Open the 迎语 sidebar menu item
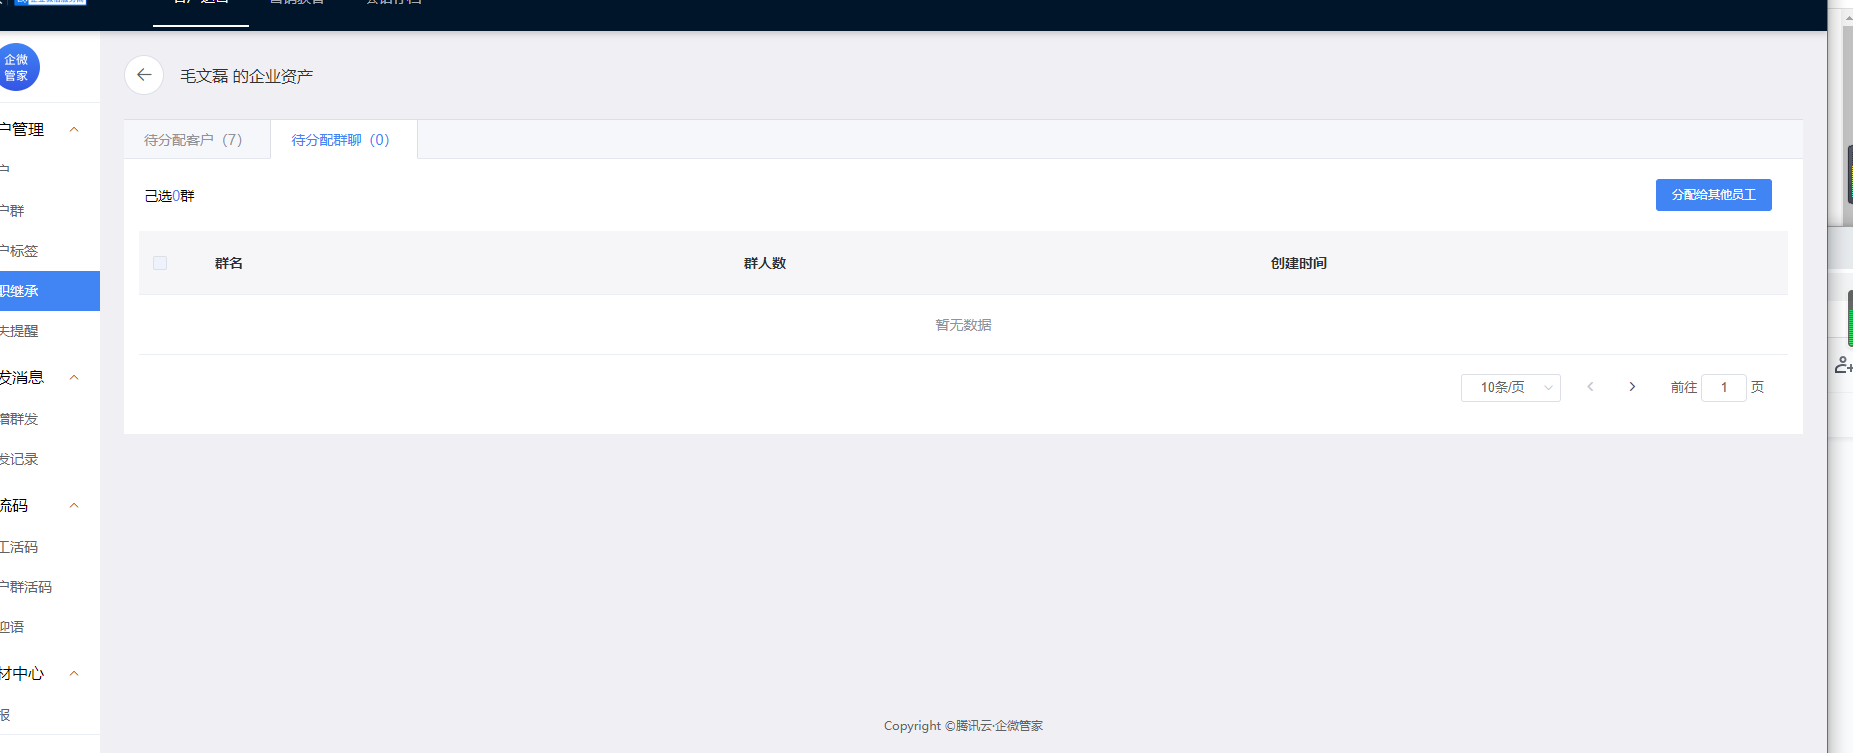The width and height of the screenshot is (1853, 753). point(50,627)
